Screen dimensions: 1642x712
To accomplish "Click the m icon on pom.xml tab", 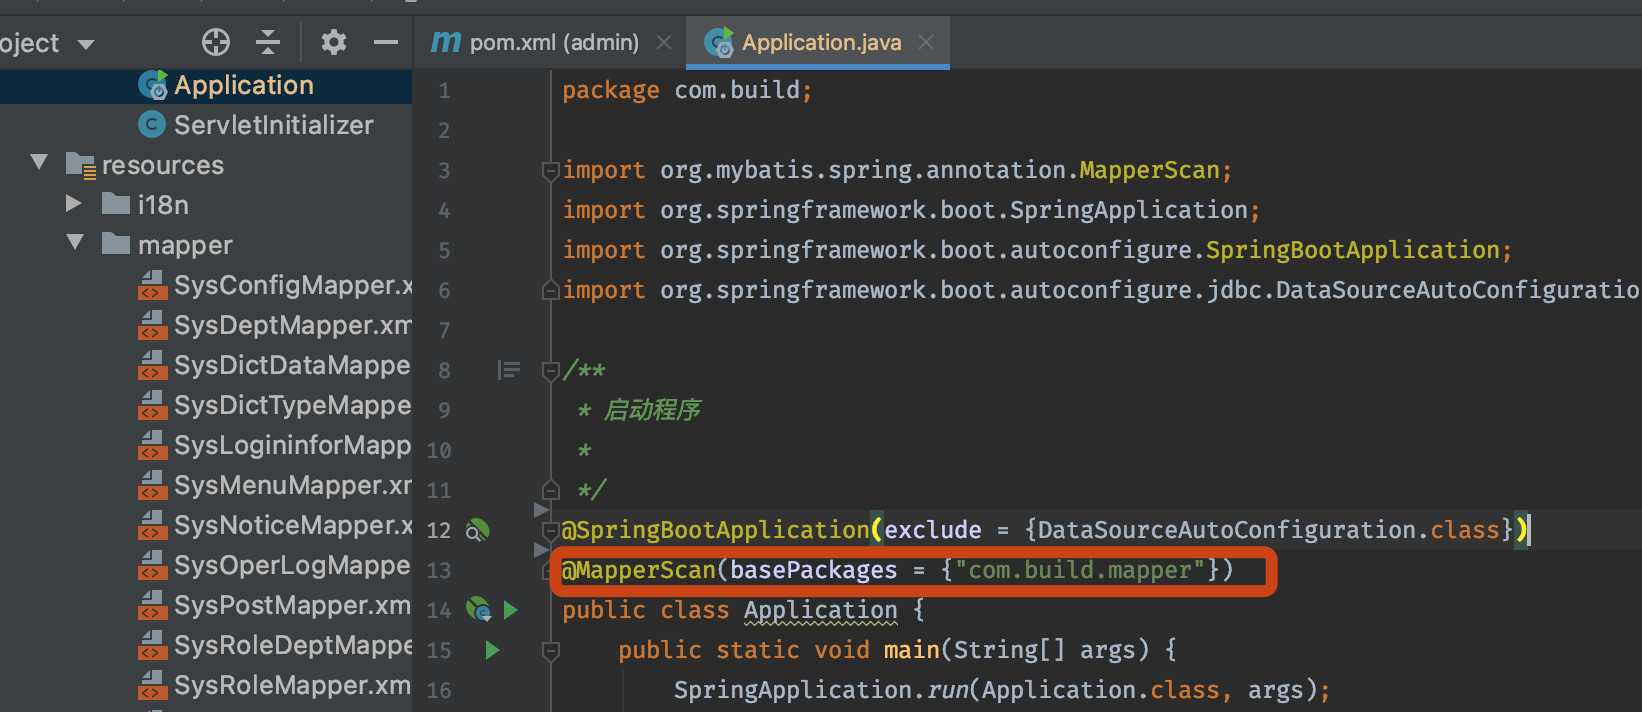I will tap(446, 42).
